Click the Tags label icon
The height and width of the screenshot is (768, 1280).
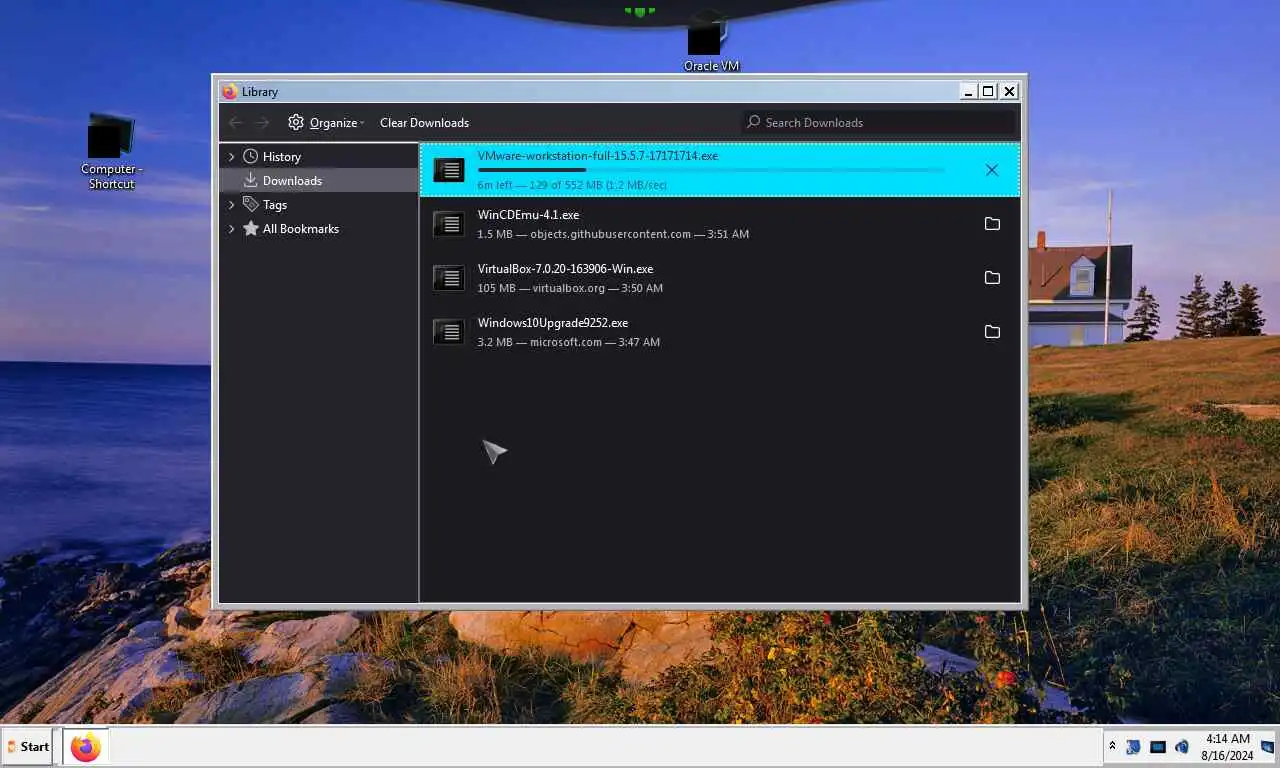pyautogui.click(x=251, y=204)
